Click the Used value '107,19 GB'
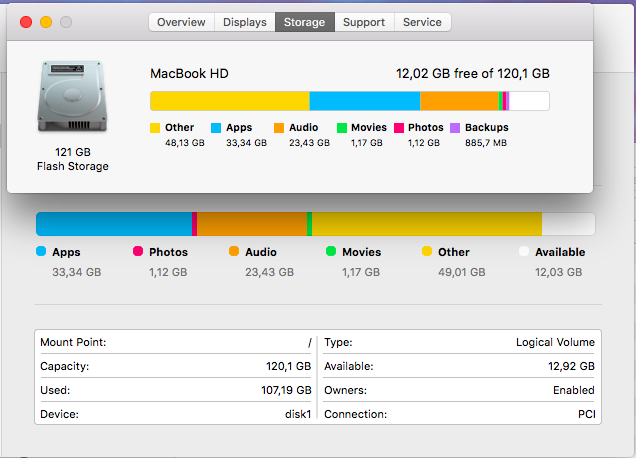Image resolution: width=636 pixels, height=458 pixels. coord(286,390)
